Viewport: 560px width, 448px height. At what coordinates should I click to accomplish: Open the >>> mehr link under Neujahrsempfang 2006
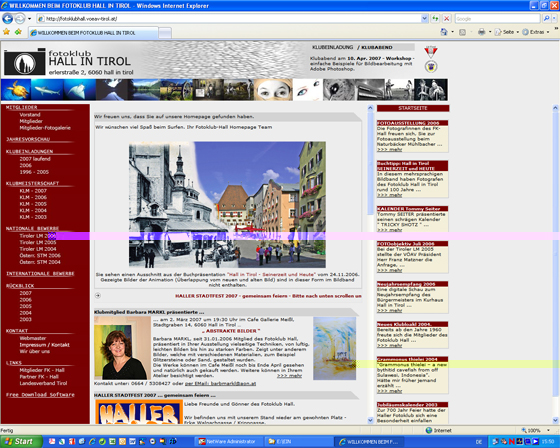tap(389, 310)
